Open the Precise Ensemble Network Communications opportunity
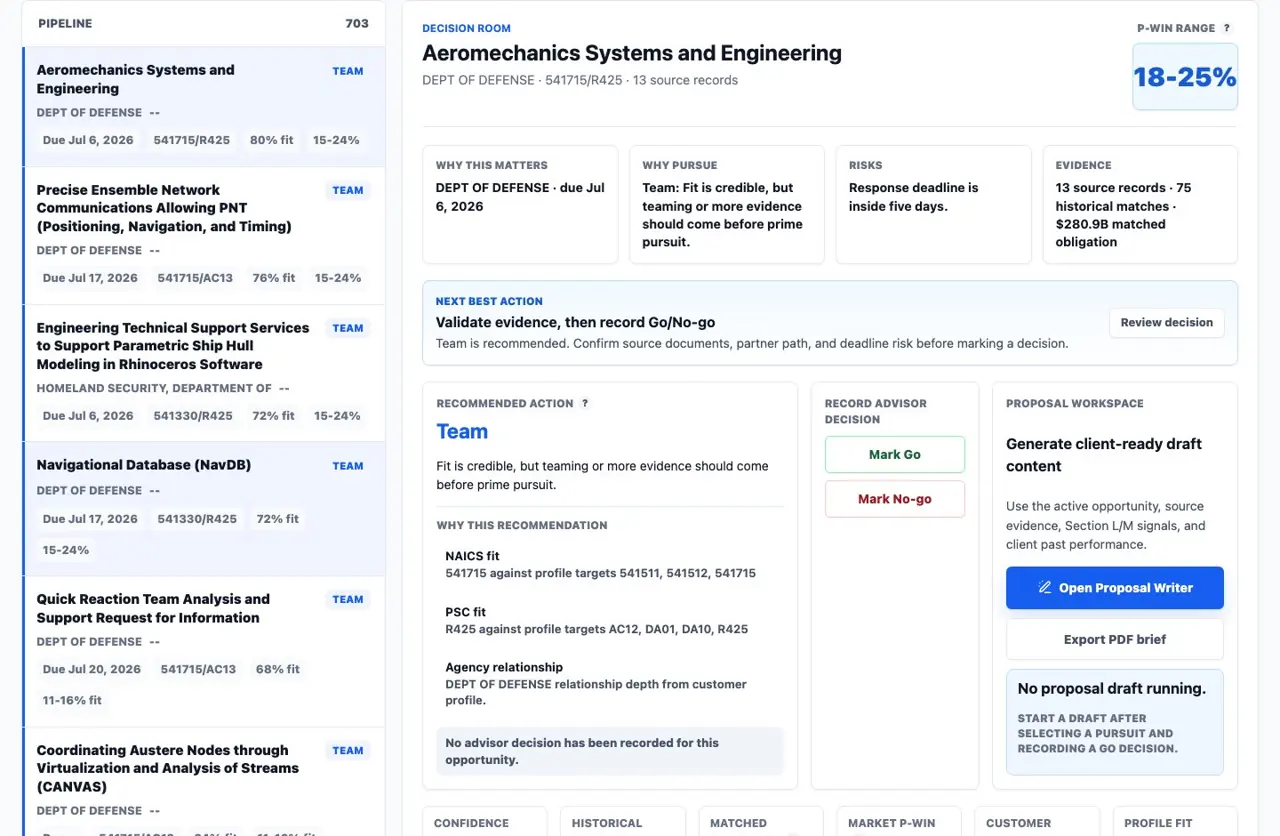1280x836 pixels. [204, 236]
